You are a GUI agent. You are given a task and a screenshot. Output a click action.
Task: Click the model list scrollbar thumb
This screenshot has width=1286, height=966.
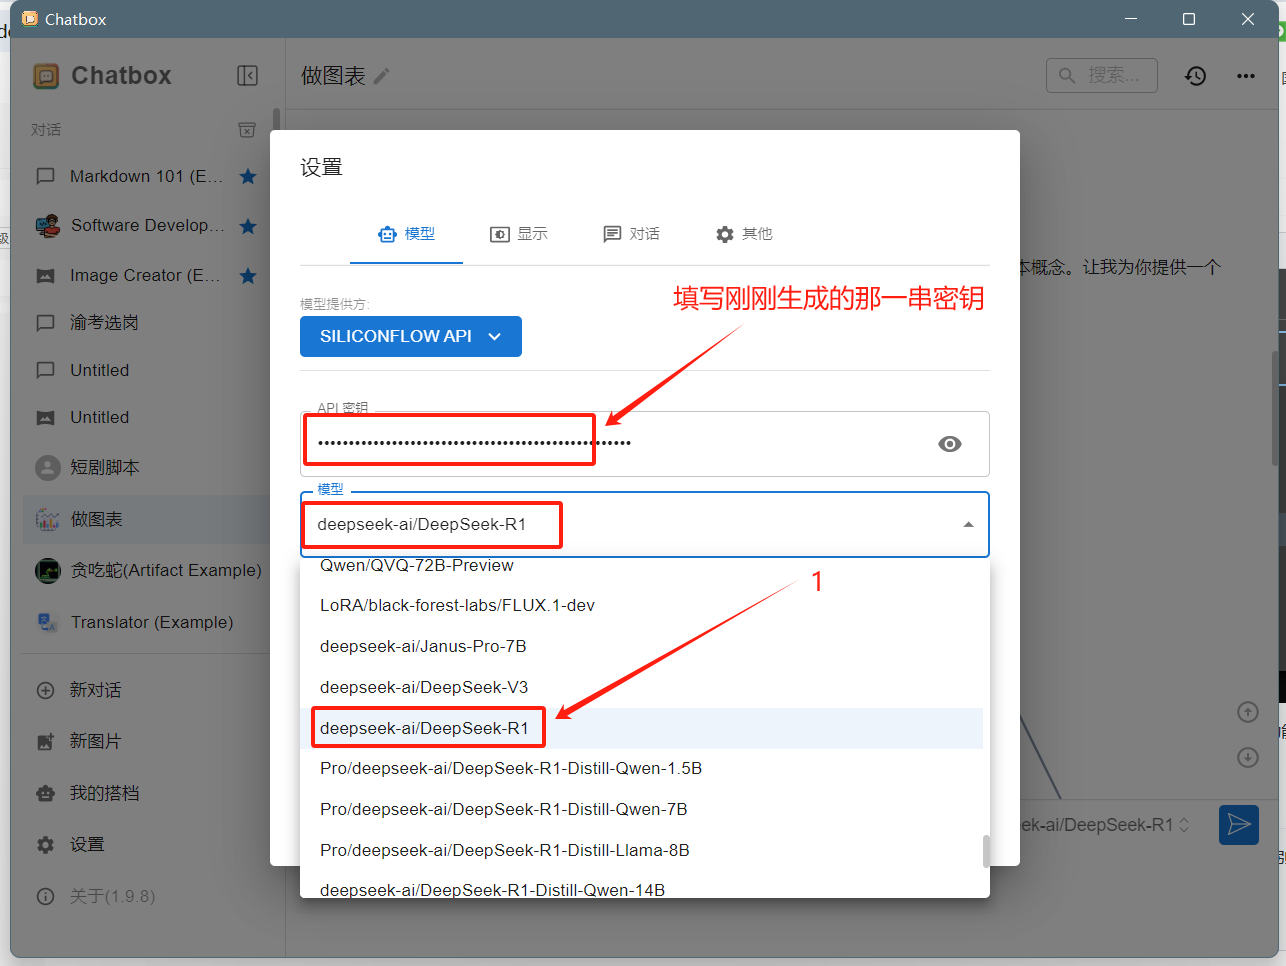(986, 851)
